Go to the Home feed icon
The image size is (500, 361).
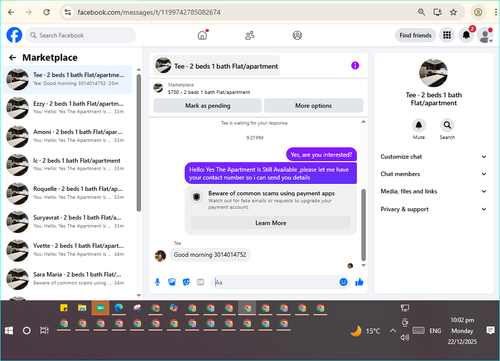coord(202,35)
